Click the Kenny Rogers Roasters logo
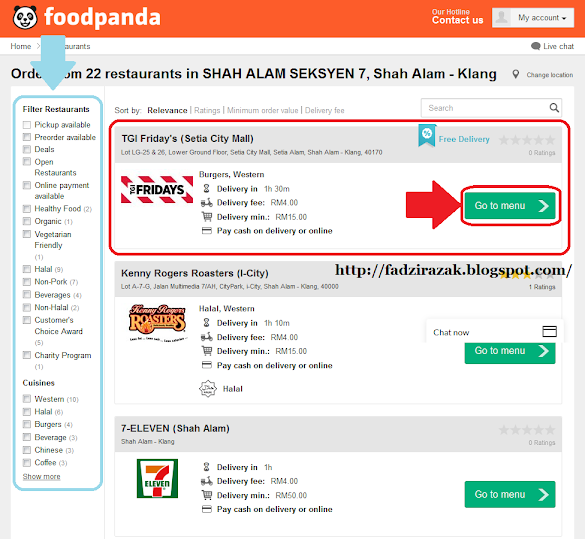Screen dimensions: 585x539 pos(157,323)
